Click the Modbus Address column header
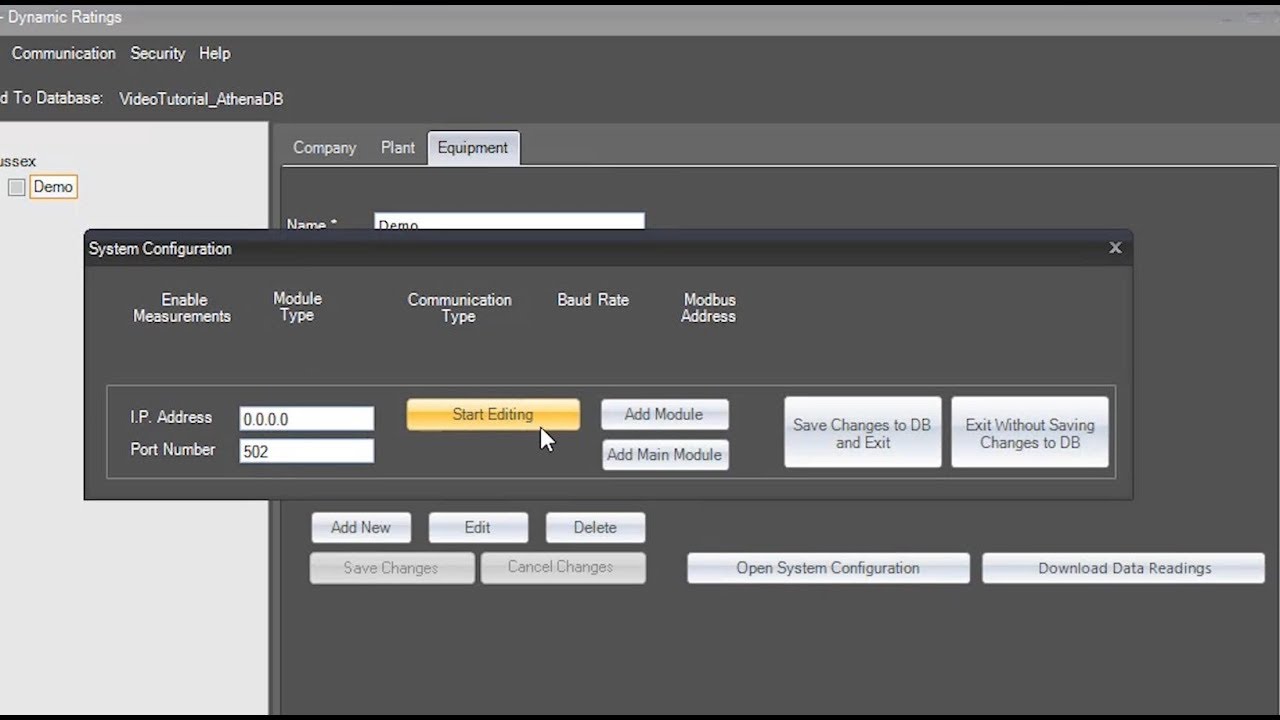1280x720 pixels. pyautogui.click(x=709, y=308)
